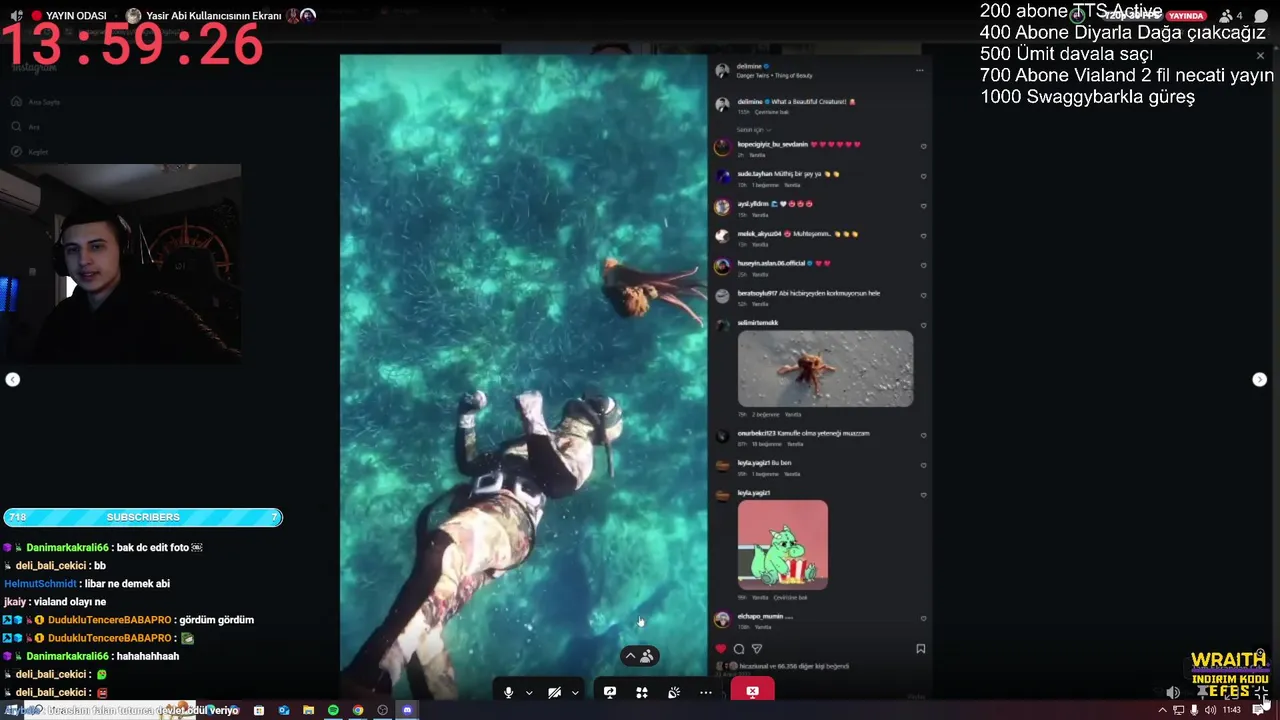1280x720 pixels.
Task: Like the Instagram post with heart icon
Action: point(721,649)
